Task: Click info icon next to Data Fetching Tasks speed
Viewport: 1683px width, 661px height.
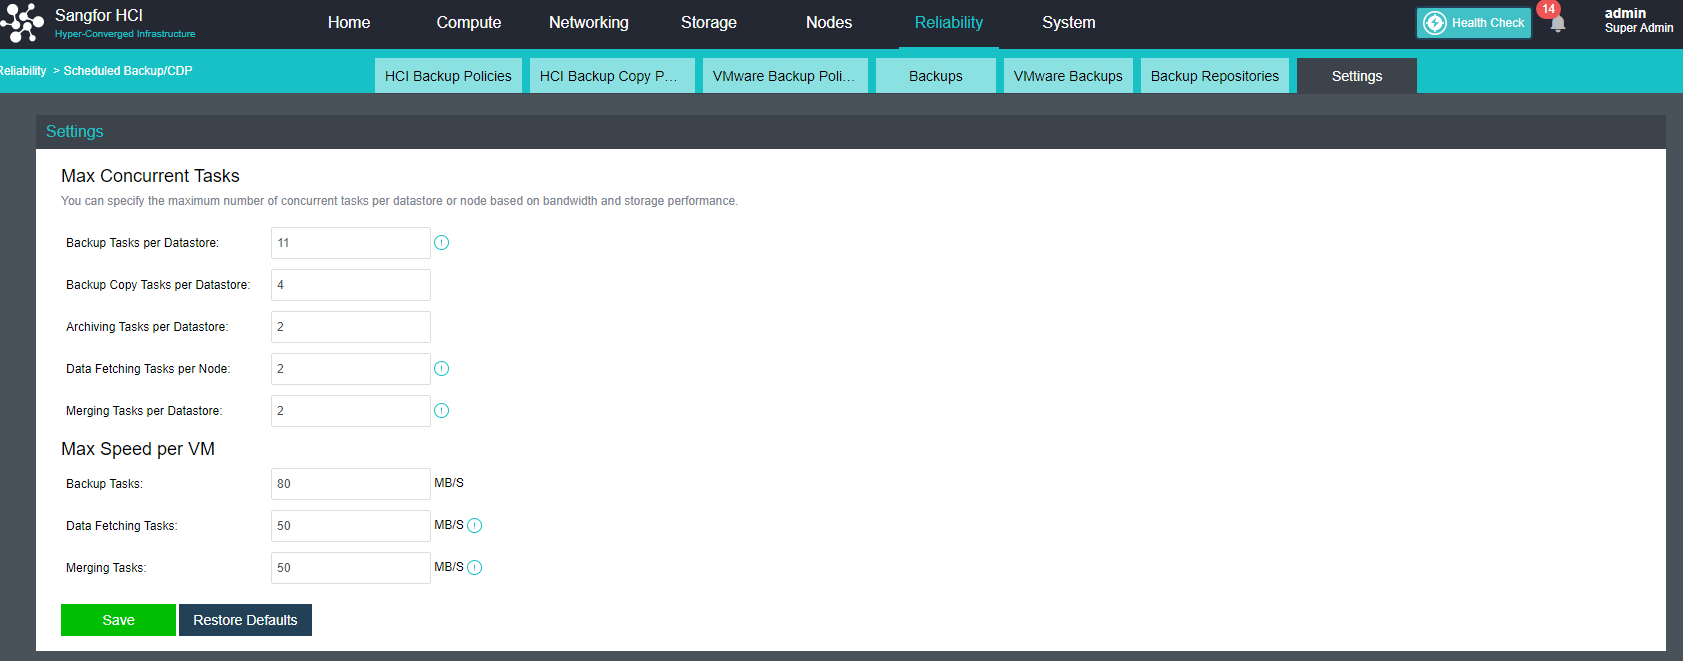Action: pyautogui.click(x=475, y=526)
